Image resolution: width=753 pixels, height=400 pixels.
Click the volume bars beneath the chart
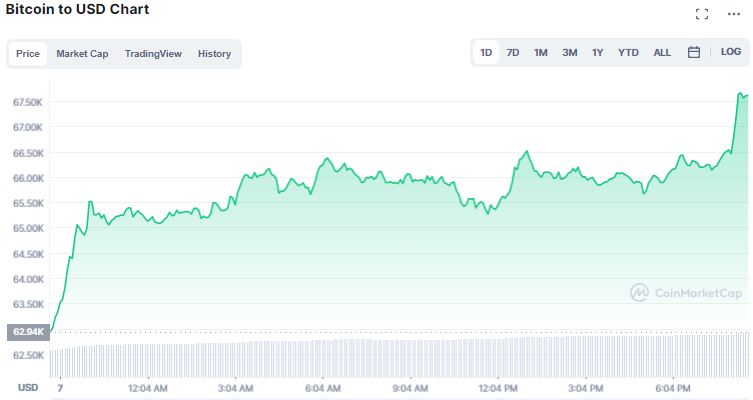coord(399,357)
